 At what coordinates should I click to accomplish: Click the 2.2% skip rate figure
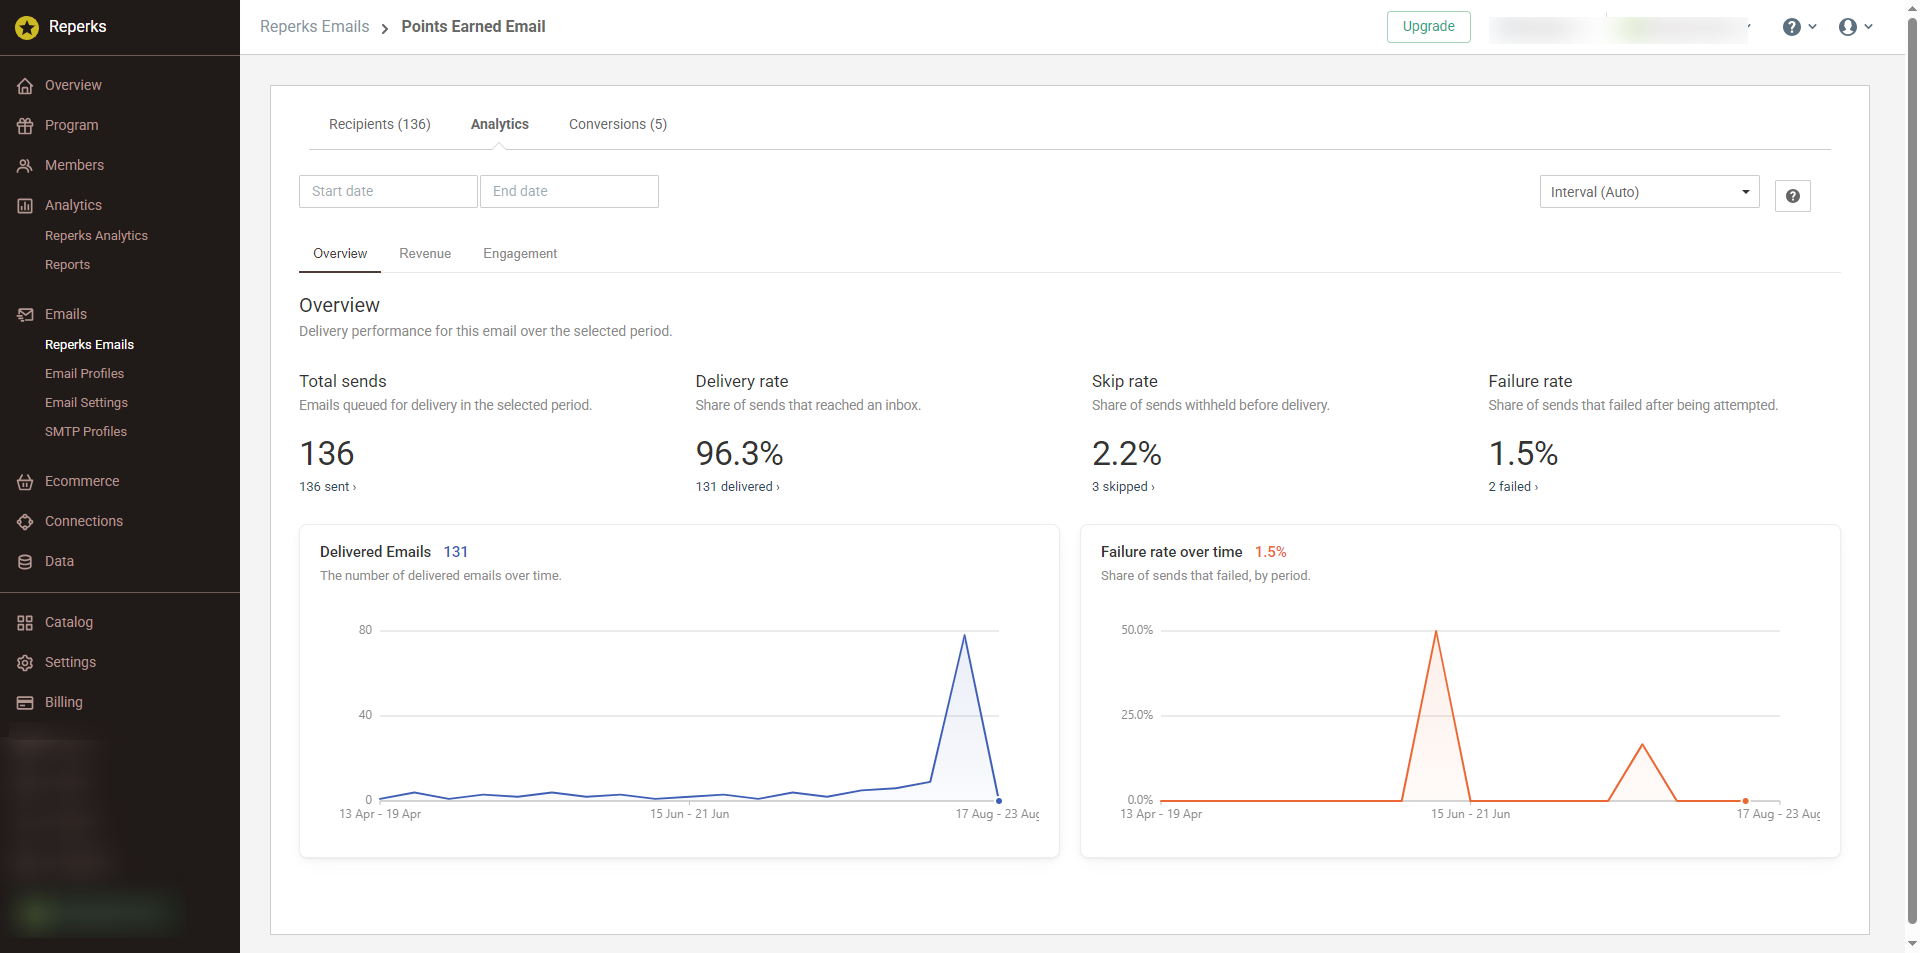[1127, 454]
